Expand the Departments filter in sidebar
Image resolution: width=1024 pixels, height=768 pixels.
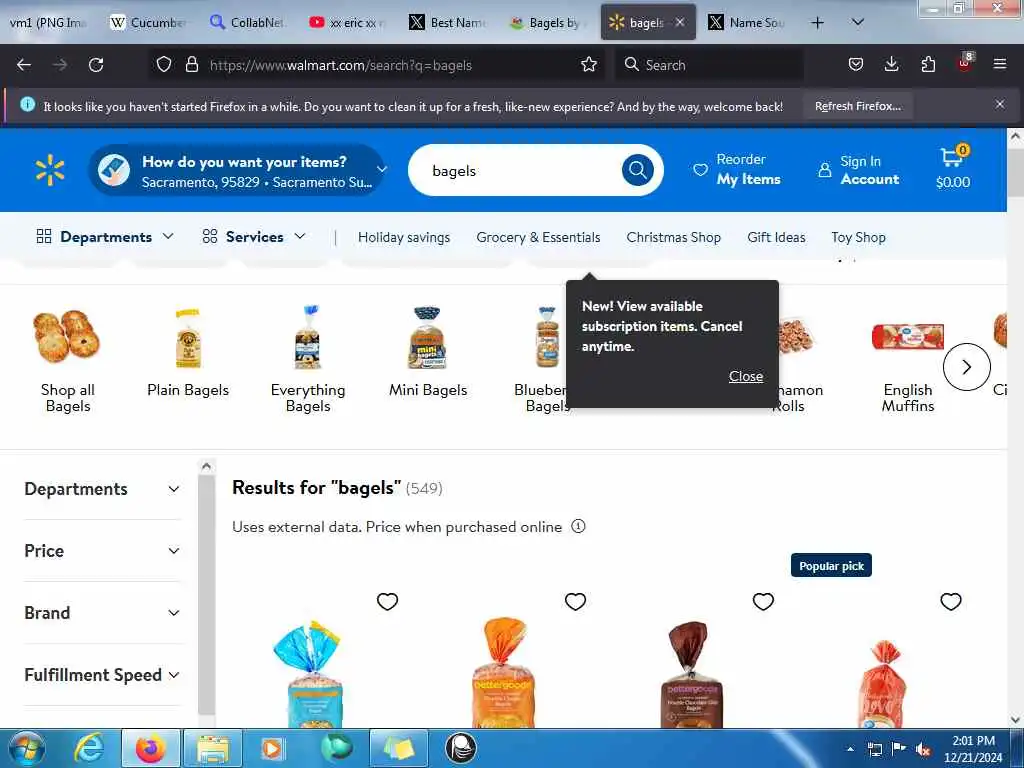(x=102, y=488)
